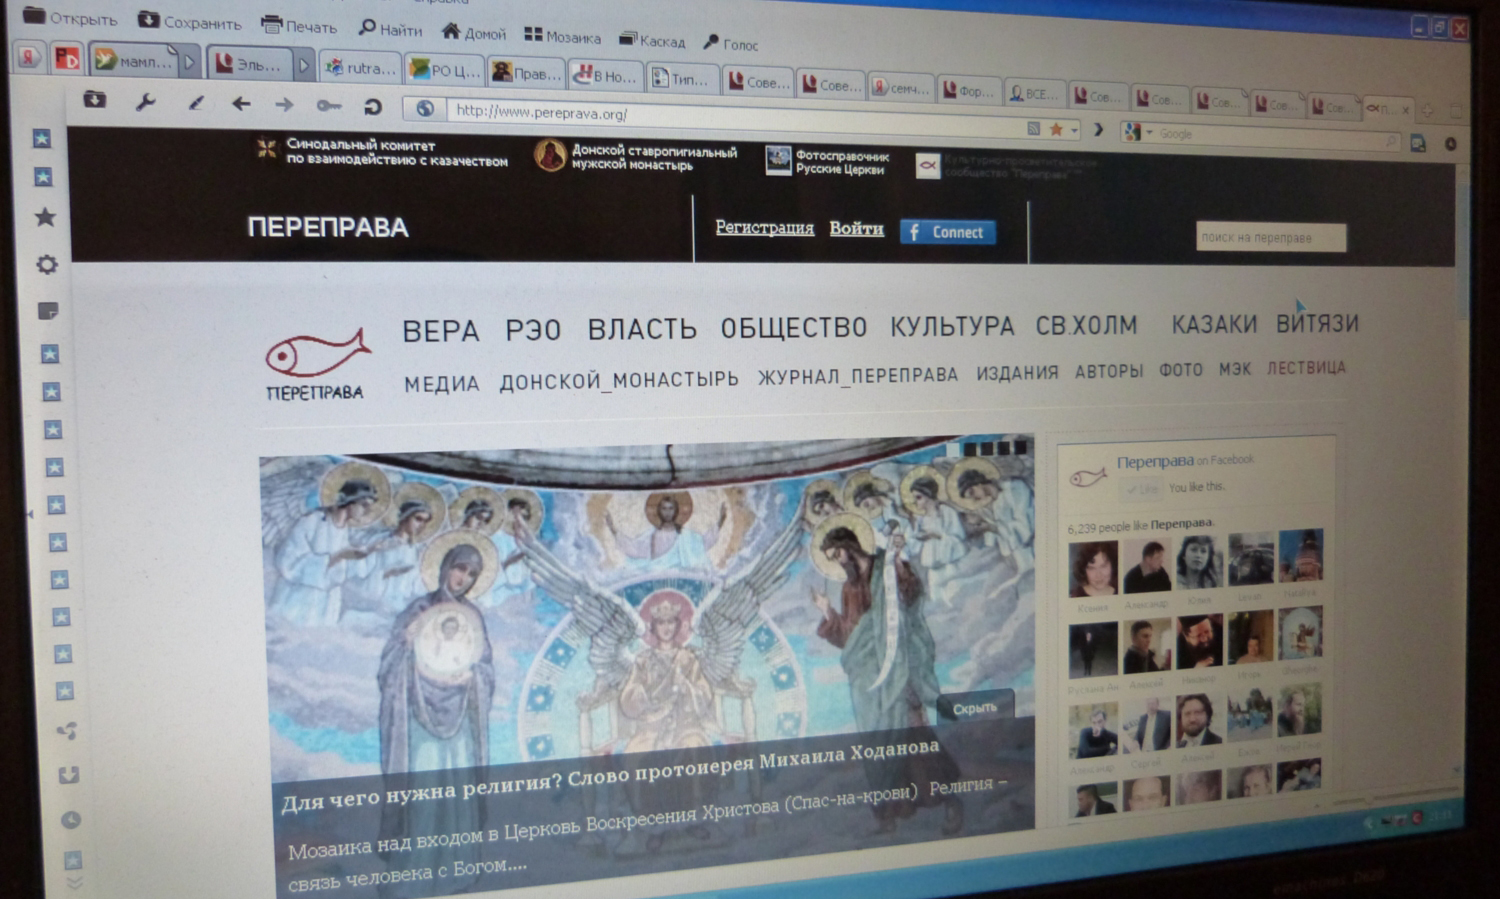Open the 'КАЗАКИ' site section
Screen dimensions: 1500x899
1214,324
